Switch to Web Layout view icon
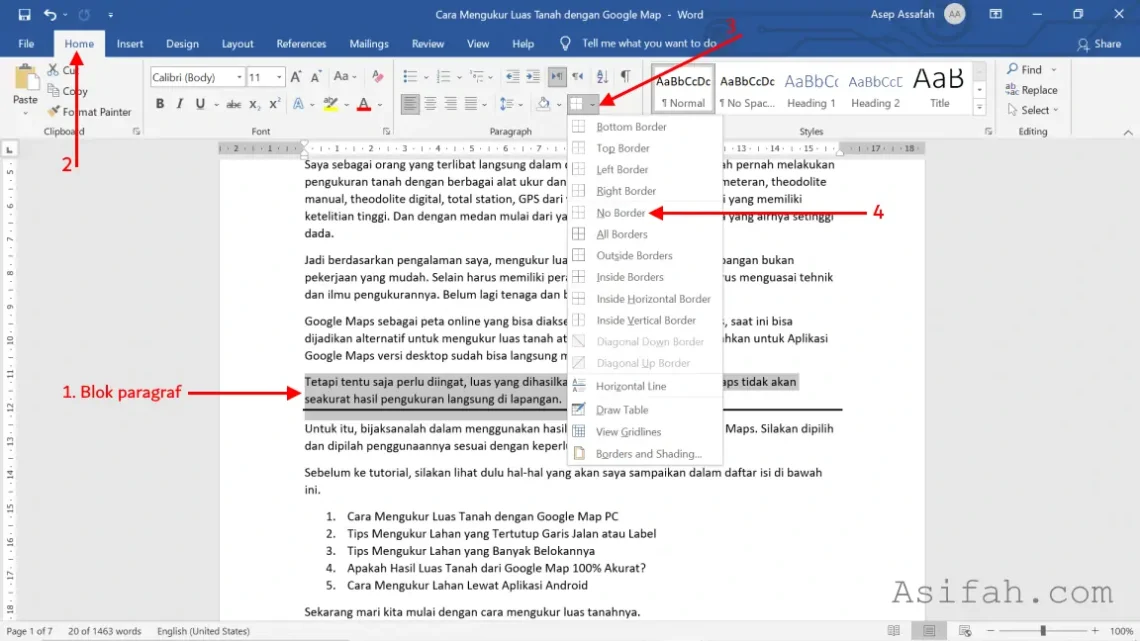This screenshot has width=1140, height=641. pos(965,631)
